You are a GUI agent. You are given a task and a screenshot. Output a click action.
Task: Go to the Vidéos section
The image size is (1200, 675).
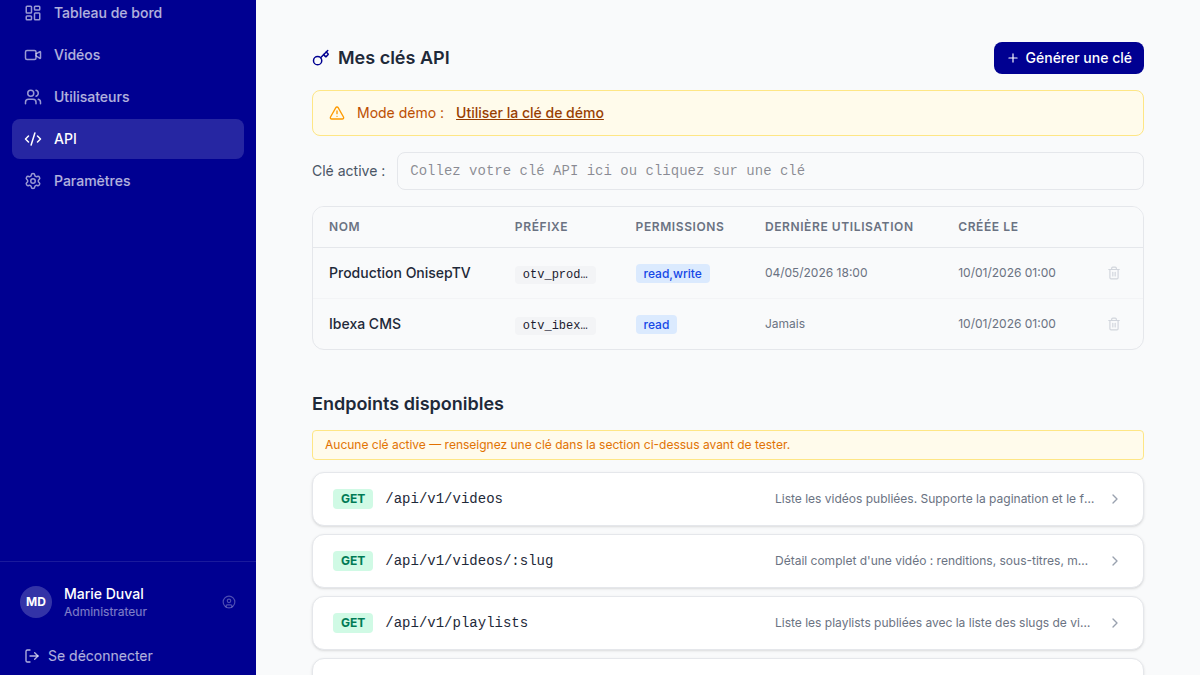(128, 55)
